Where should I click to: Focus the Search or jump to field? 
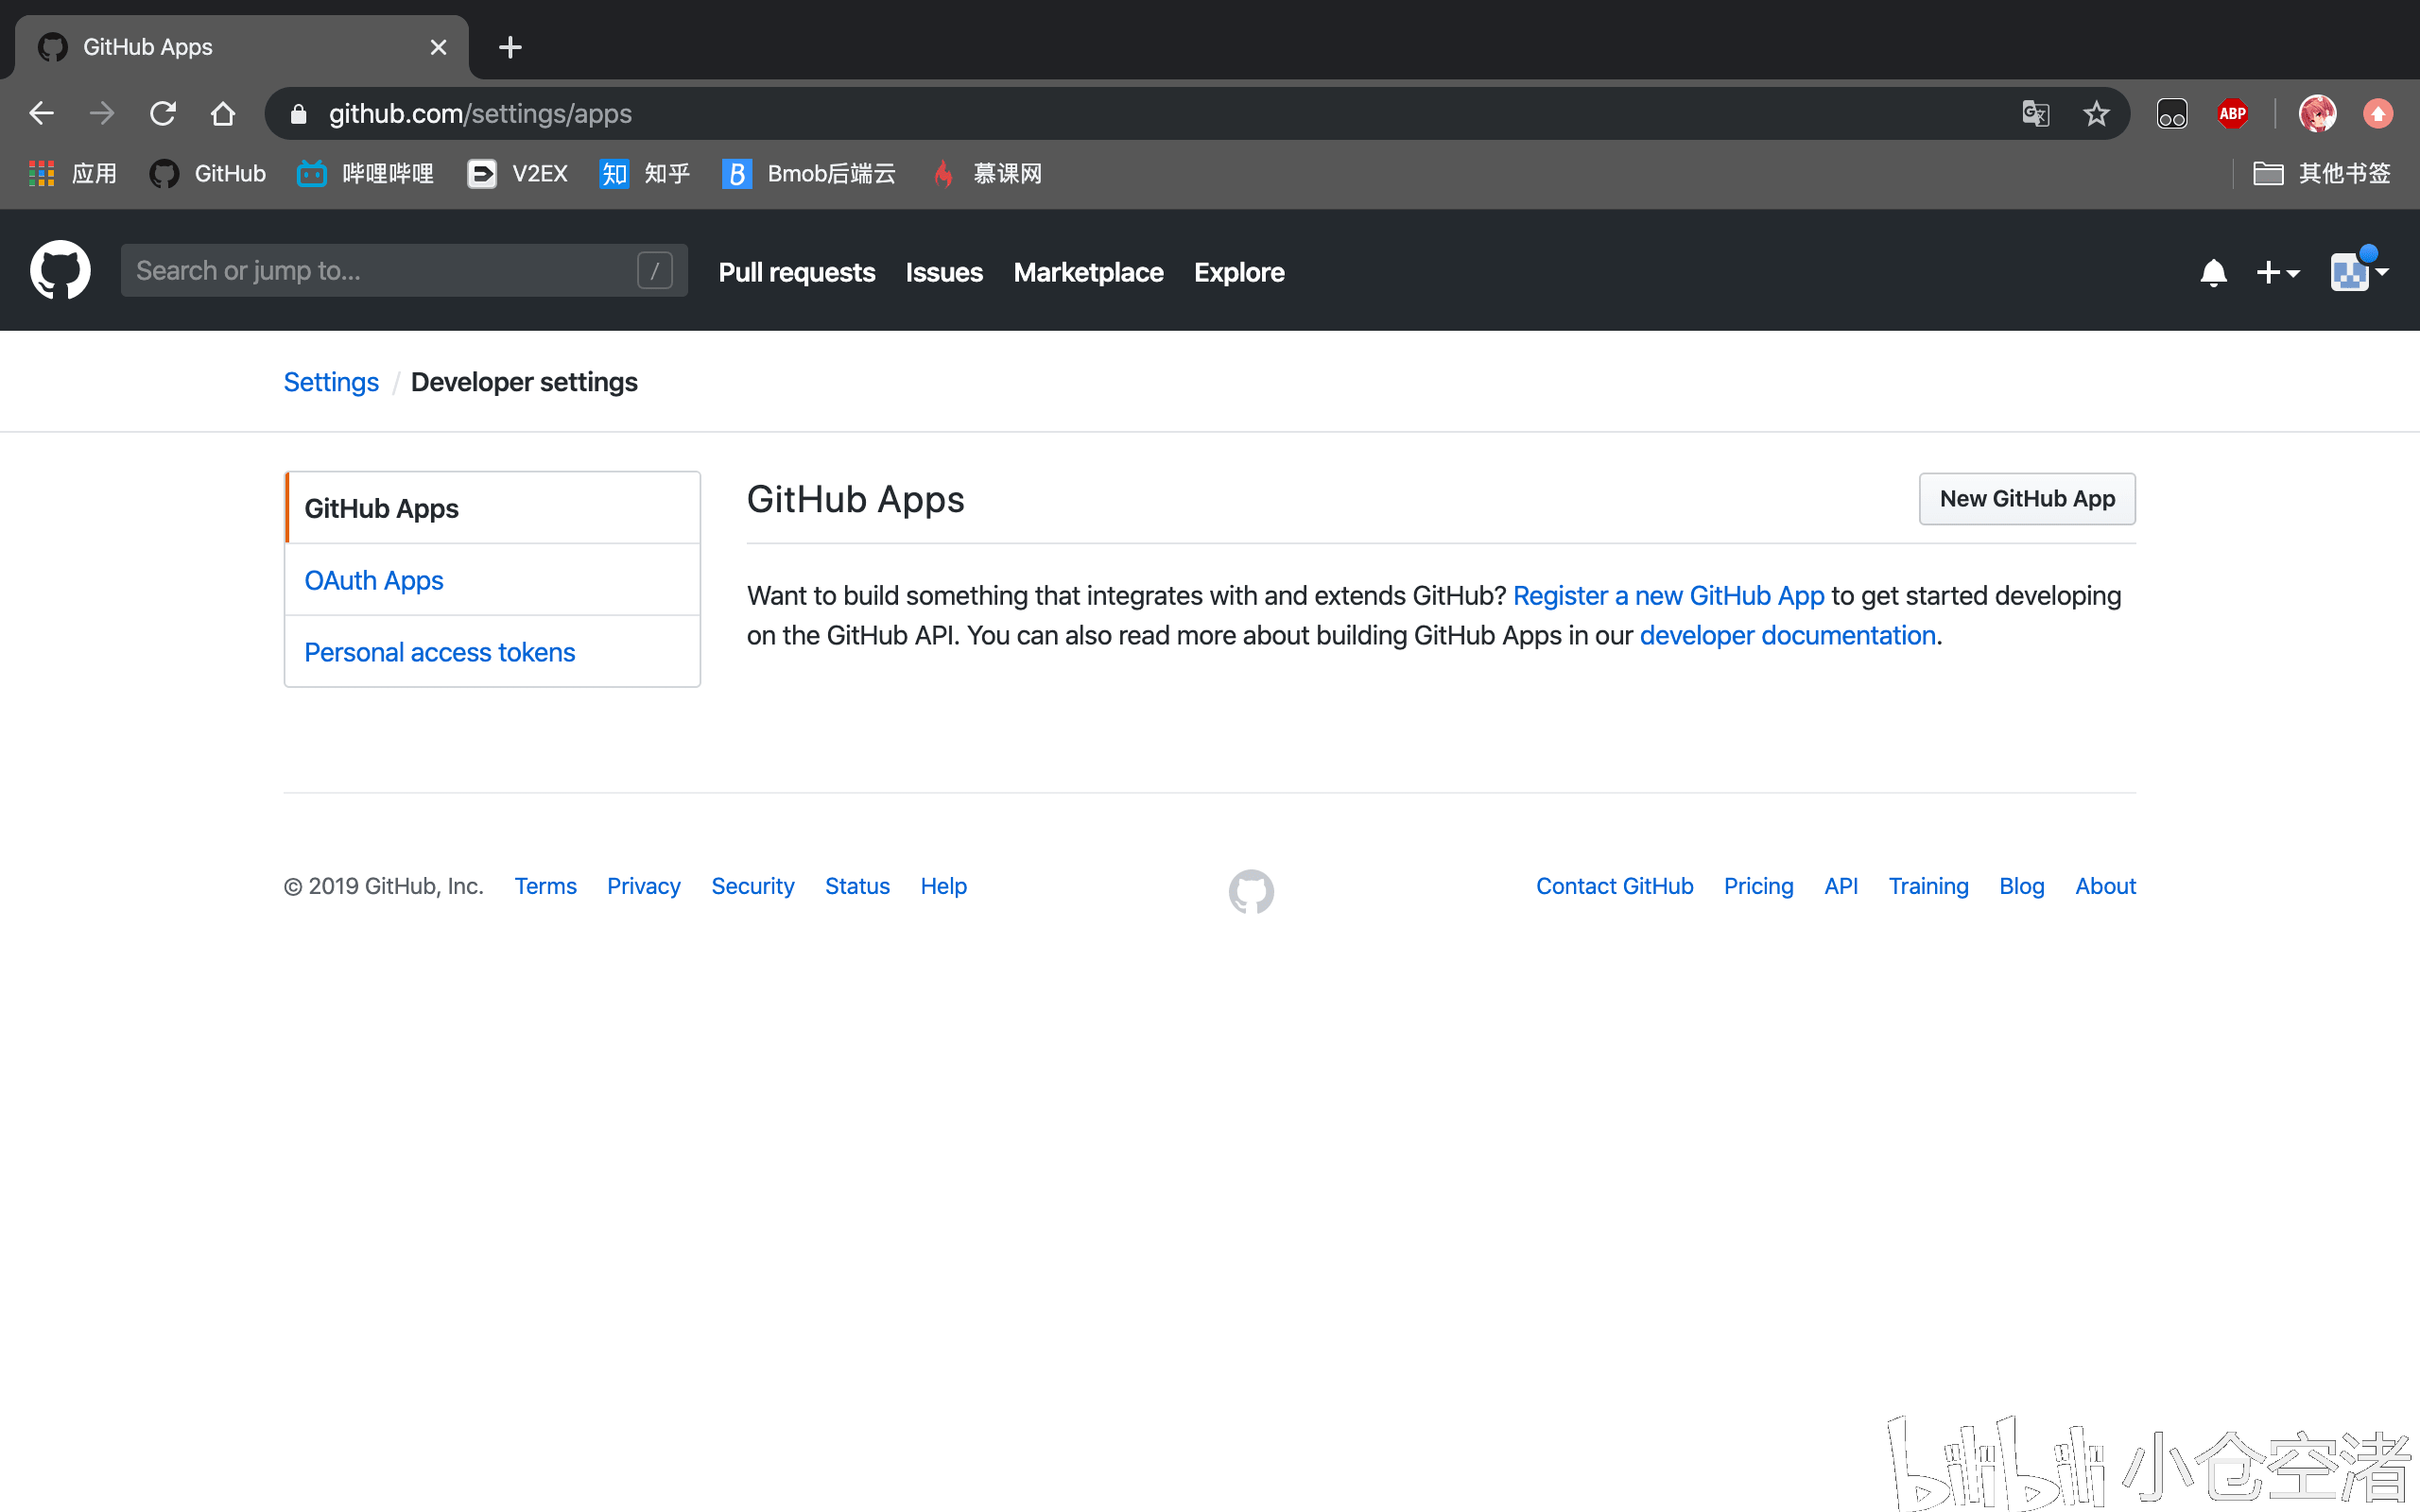tap(404, 270)
